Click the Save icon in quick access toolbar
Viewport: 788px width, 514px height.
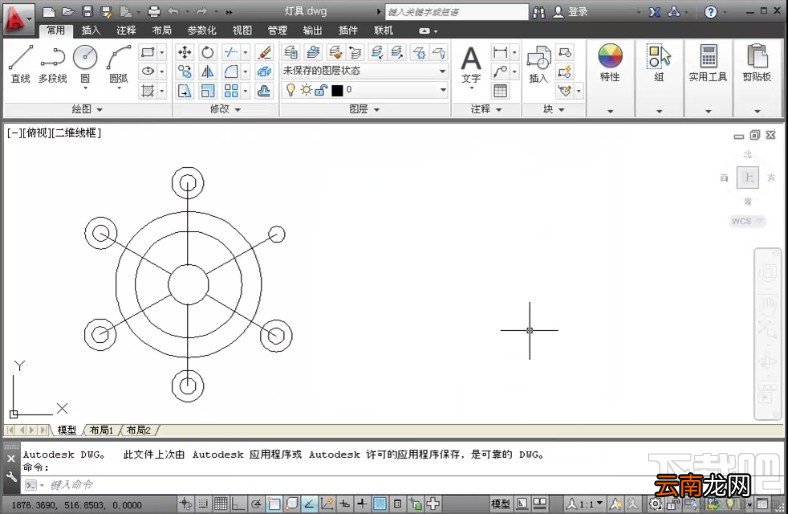click(x=87, y=11)
